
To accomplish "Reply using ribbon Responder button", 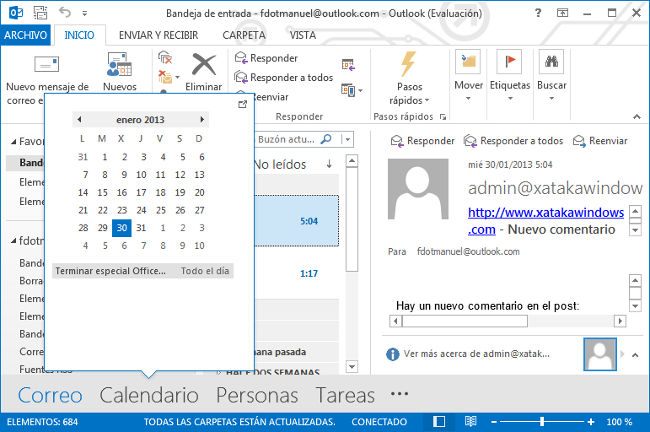I will click(266, 58).
